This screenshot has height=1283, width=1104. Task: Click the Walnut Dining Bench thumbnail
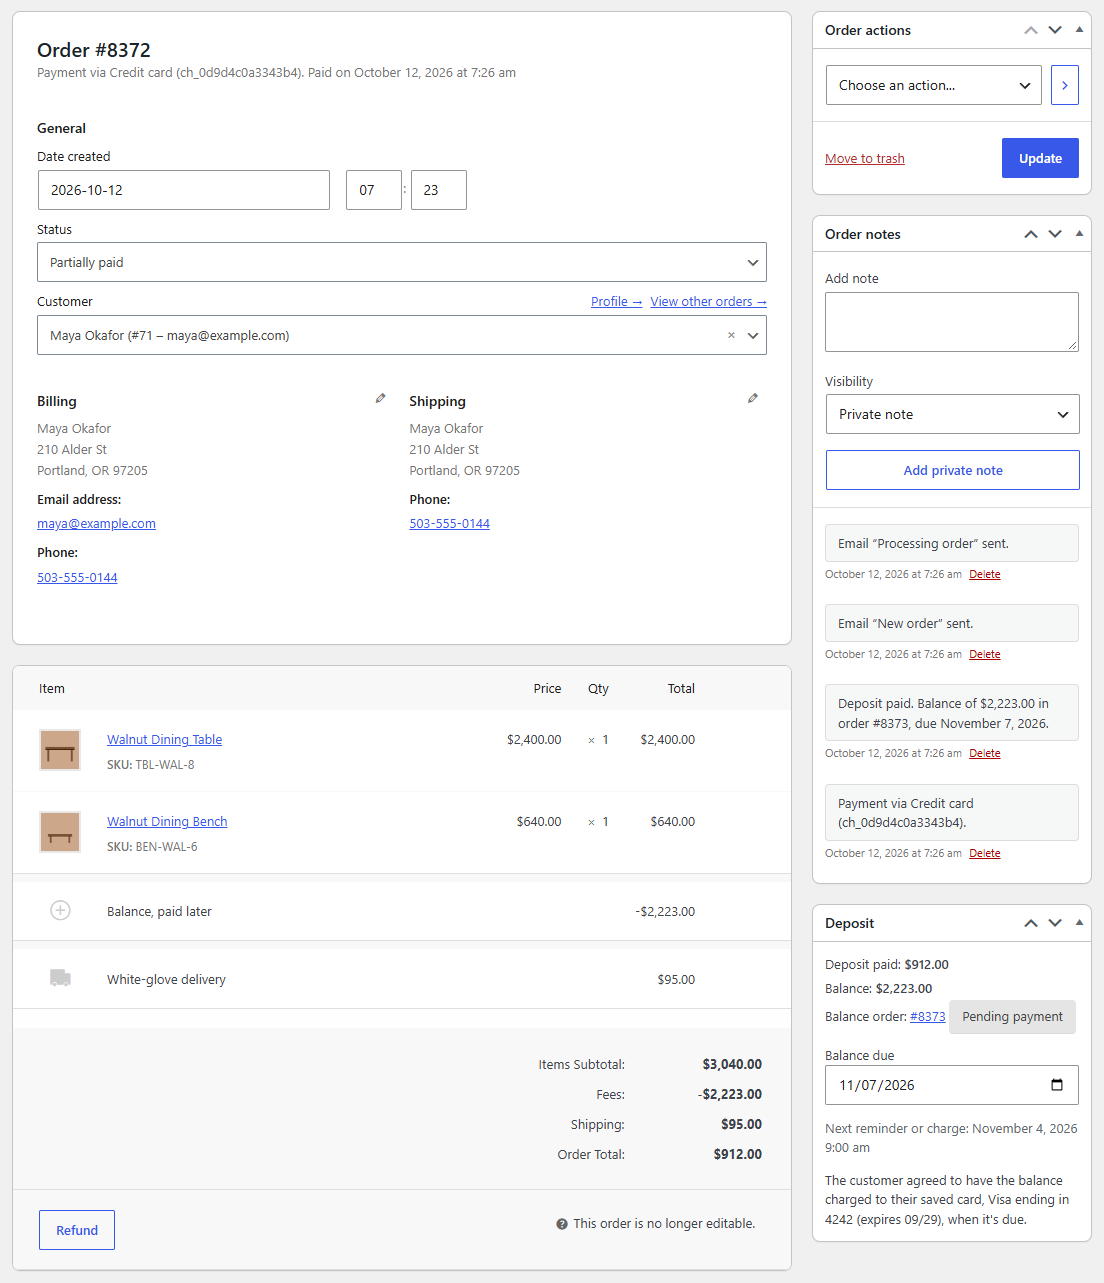coord(60,832)
